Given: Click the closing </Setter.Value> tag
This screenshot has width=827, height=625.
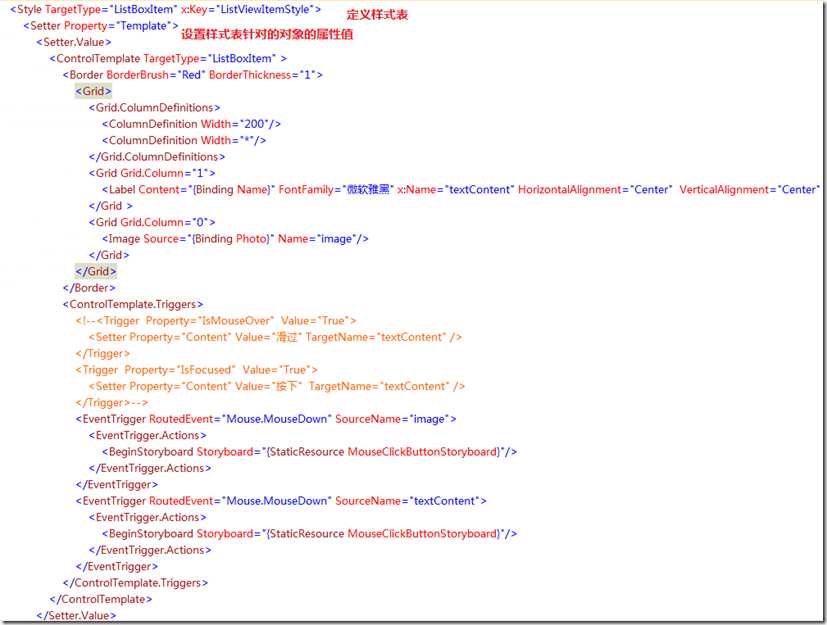Looking at the screenshot, I should [x=76, y=616].
